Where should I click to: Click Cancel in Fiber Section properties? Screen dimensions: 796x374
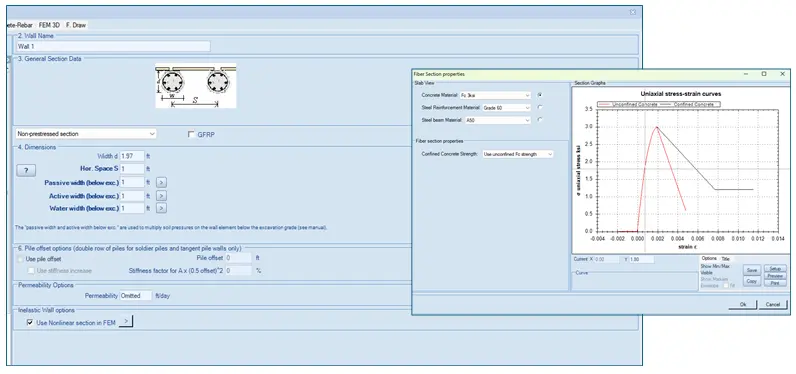tap(773, 305)
